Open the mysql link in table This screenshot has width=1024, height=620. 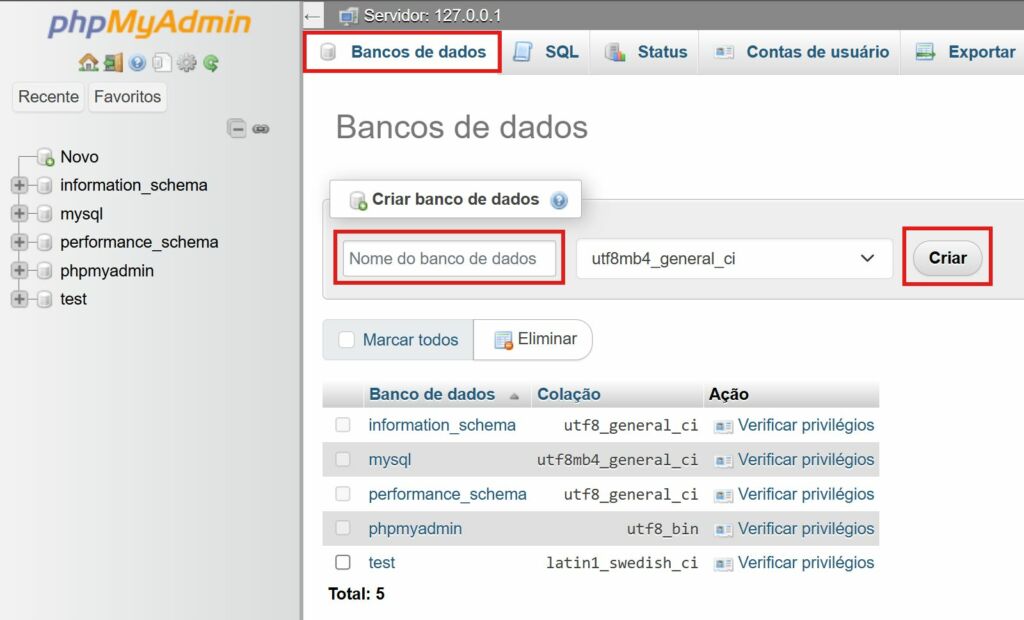click(390, 460)
